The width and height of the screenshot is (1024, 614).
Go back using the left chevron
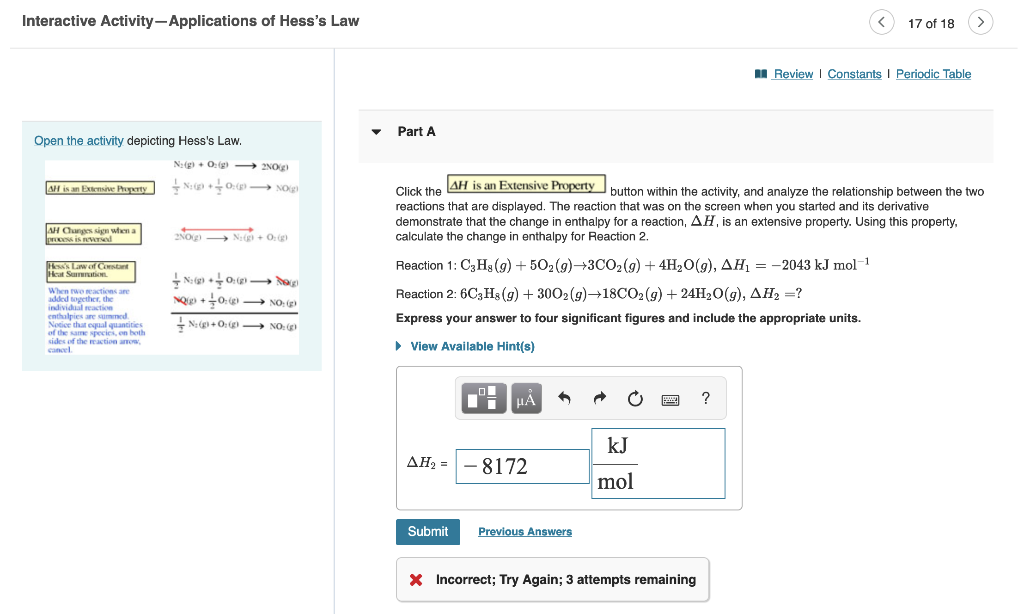point(881,21)
